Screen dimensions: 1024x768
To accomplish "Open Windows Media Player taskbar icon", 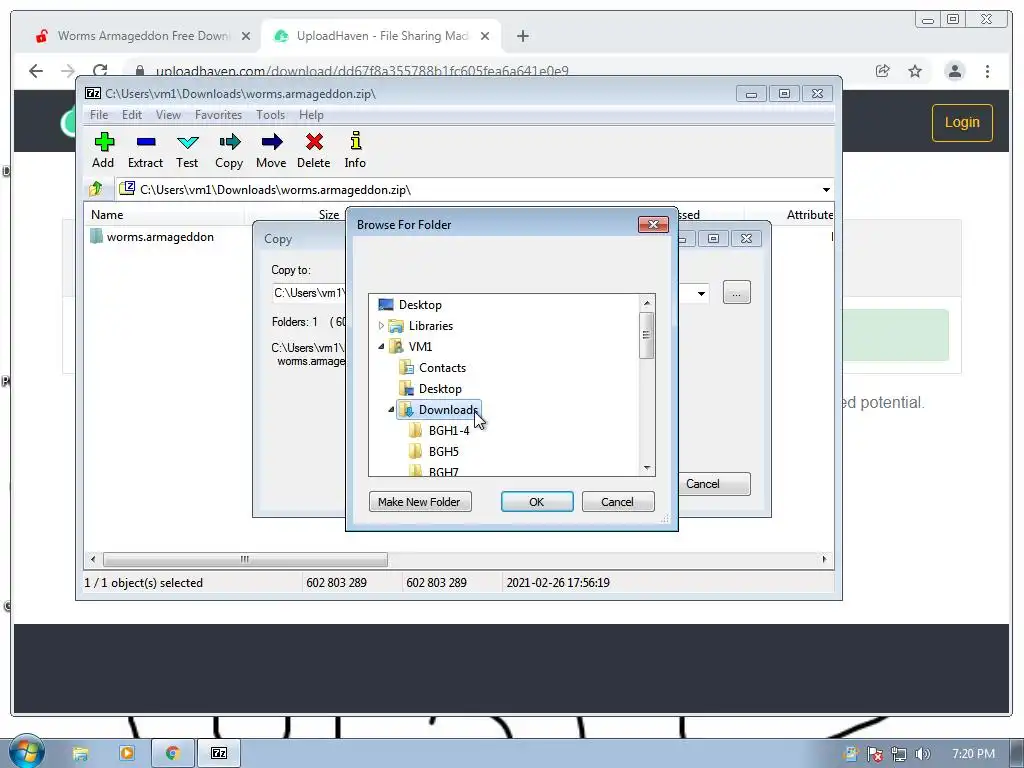I will click(127, 754).
